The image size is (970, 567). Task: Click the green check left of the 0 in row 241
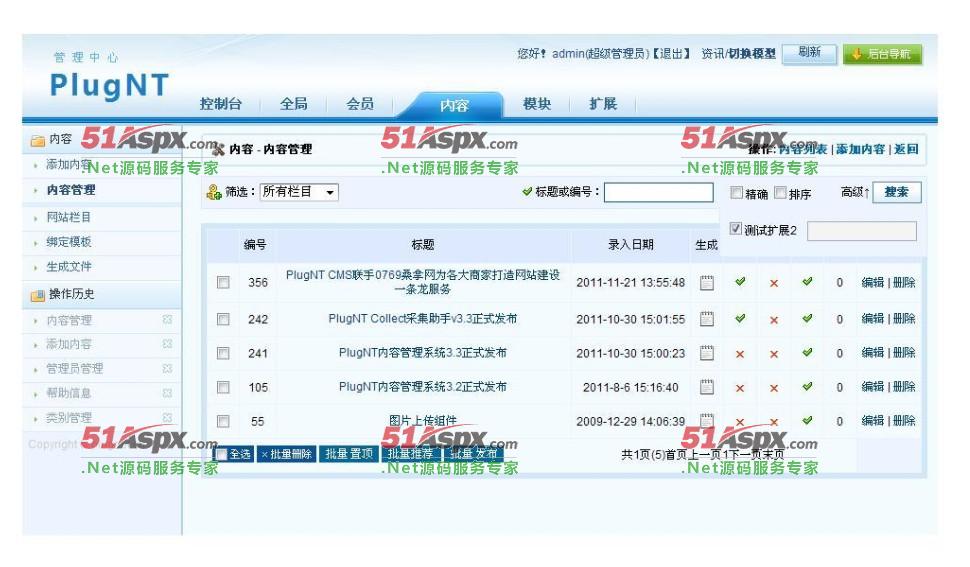pyautogui.click(x=807, y=352)
